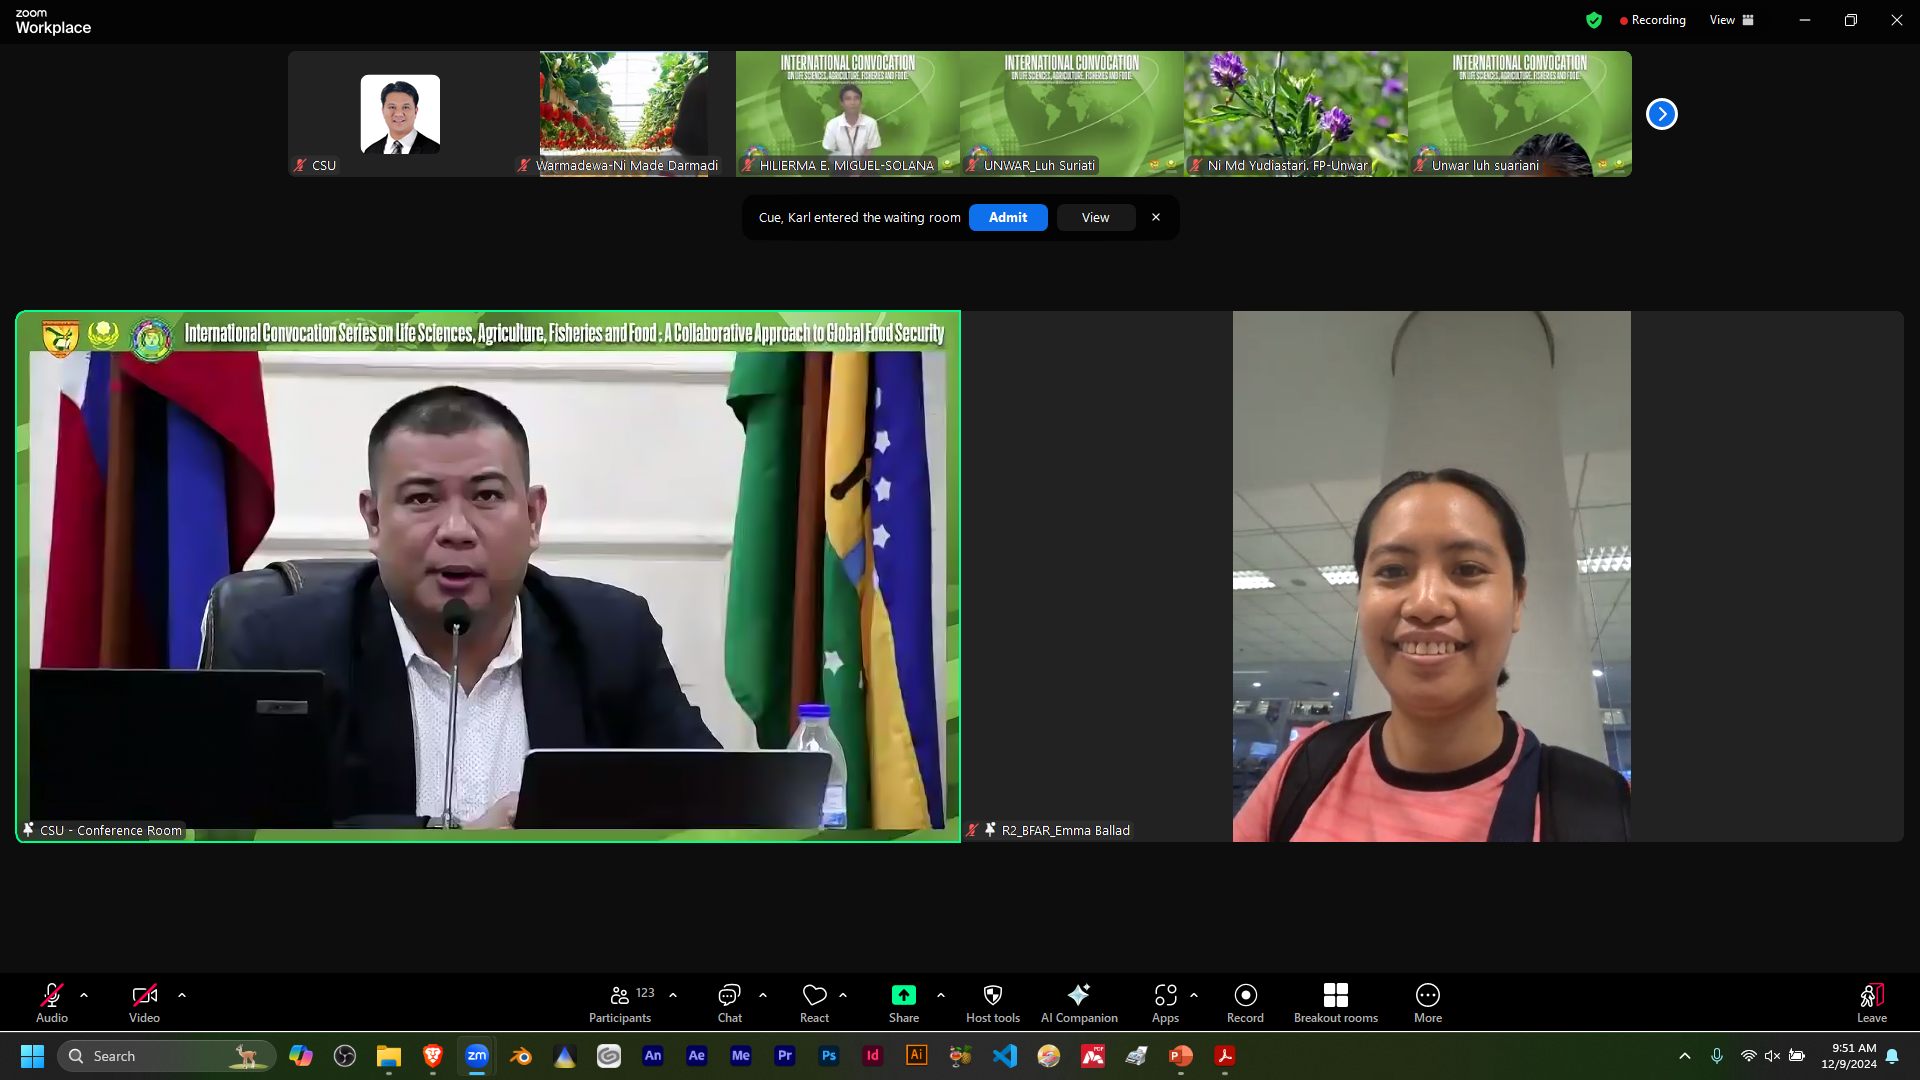Click View in waiting room notification
The width and height of the screenshot is (1920, 1080).
1095,217
